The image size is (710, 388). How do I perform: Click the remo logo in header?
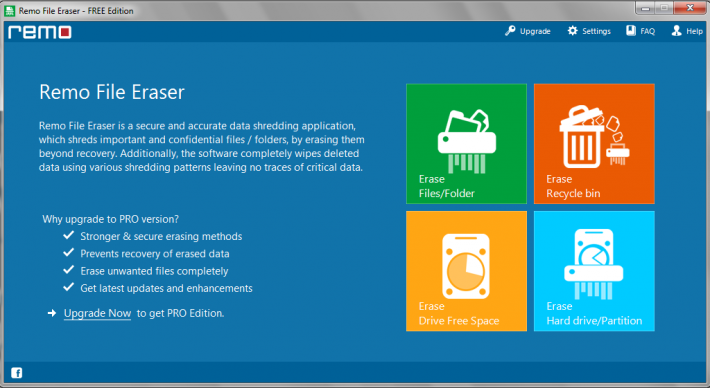click(39, 32)
